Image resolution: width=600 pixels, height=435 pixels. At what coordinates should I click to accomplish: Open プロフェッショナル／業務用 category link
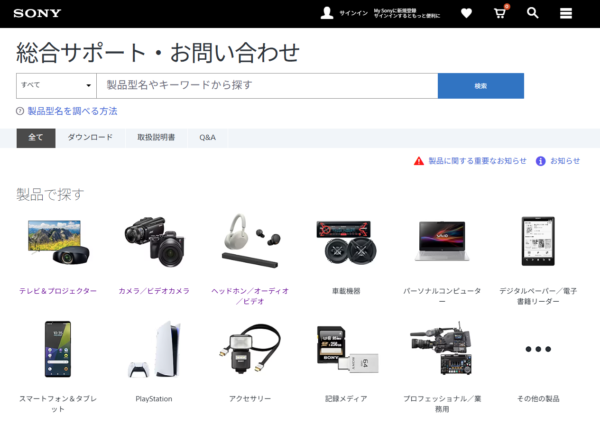coord(442,404)
